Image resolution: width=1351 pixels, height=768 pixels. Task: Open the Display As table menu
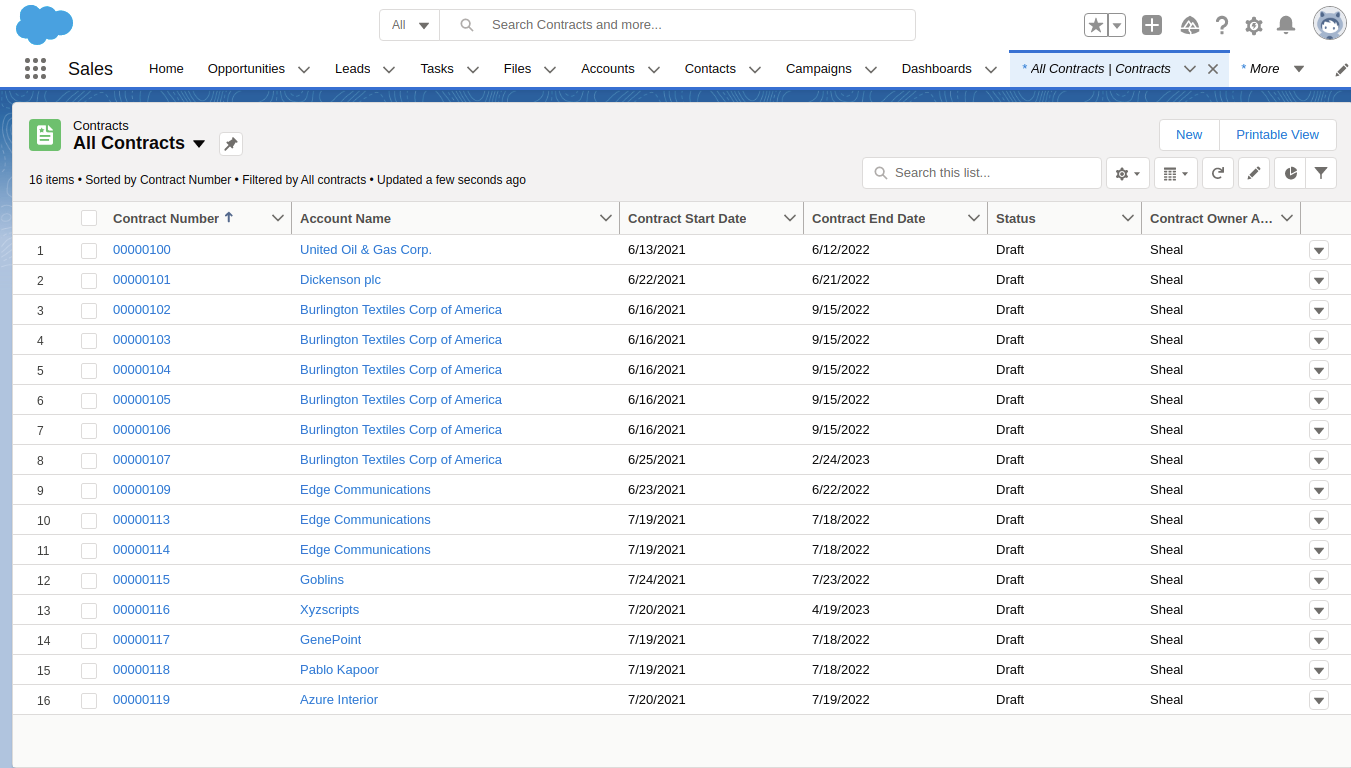1176,173
